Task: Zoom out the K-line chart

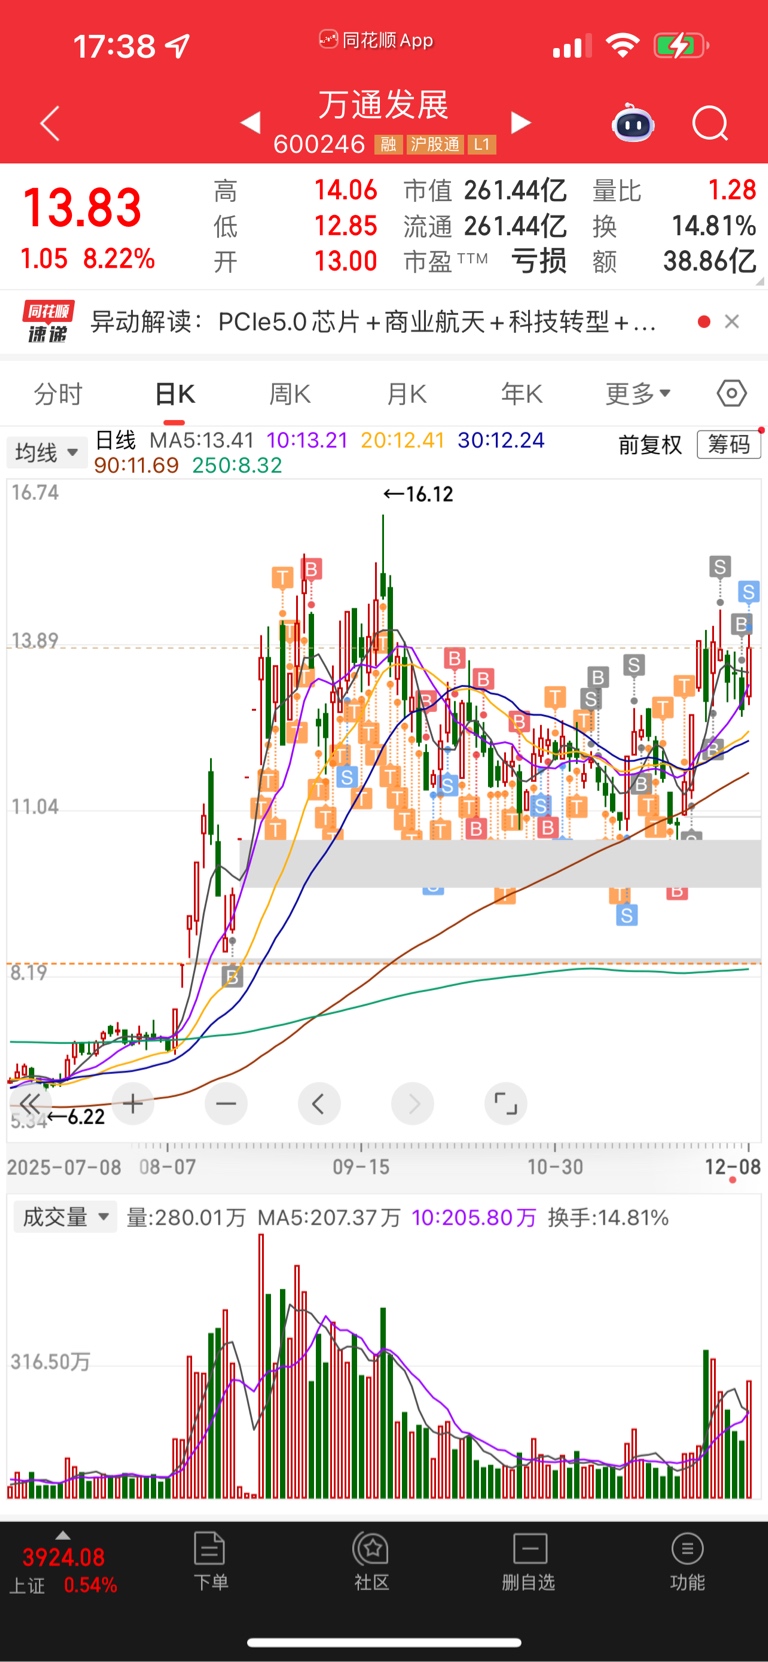Action: pos(226,1104)
